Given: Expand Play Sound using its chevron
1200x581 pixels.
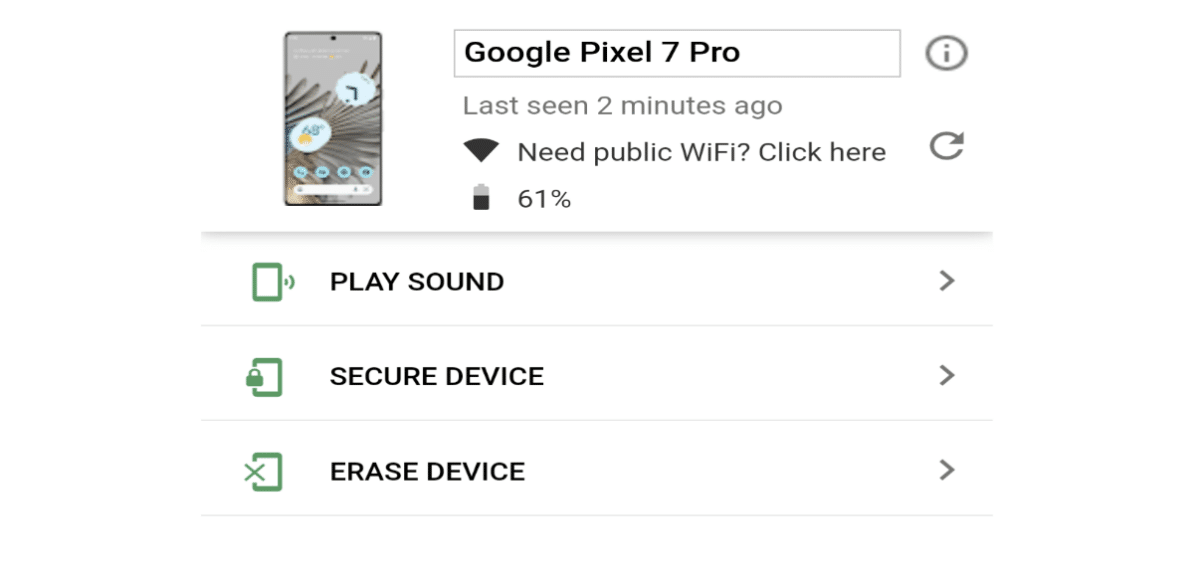Looking at the screenshot, I should pos(947,281).
